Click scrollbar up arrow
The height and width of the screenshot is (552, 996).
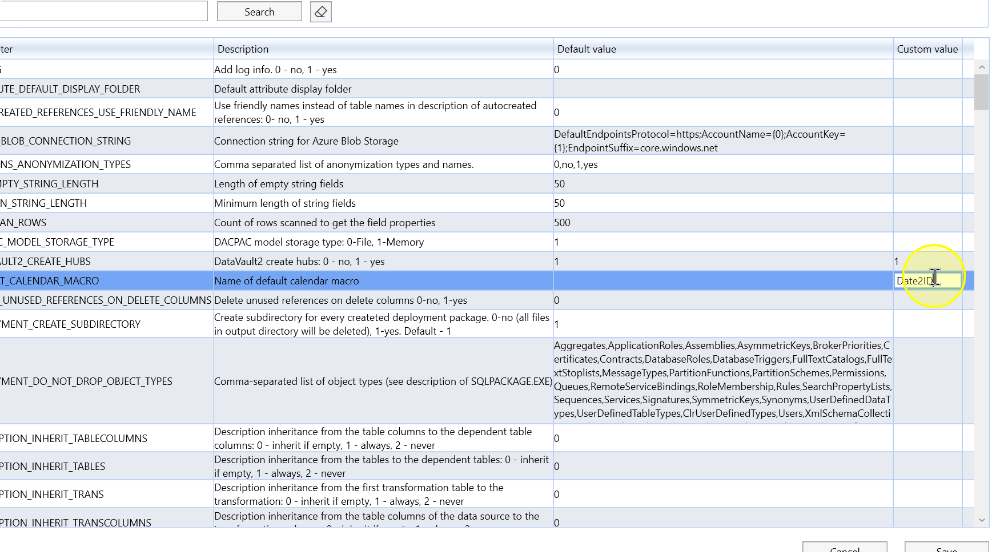tap(981, 67)
